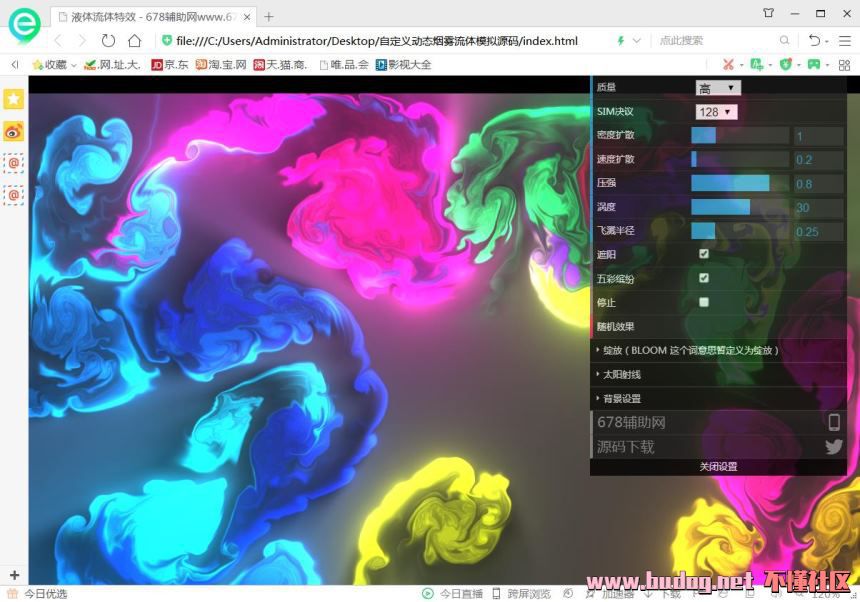Click the Twitter bird icon beside 源码下载

tap(834, 446)
